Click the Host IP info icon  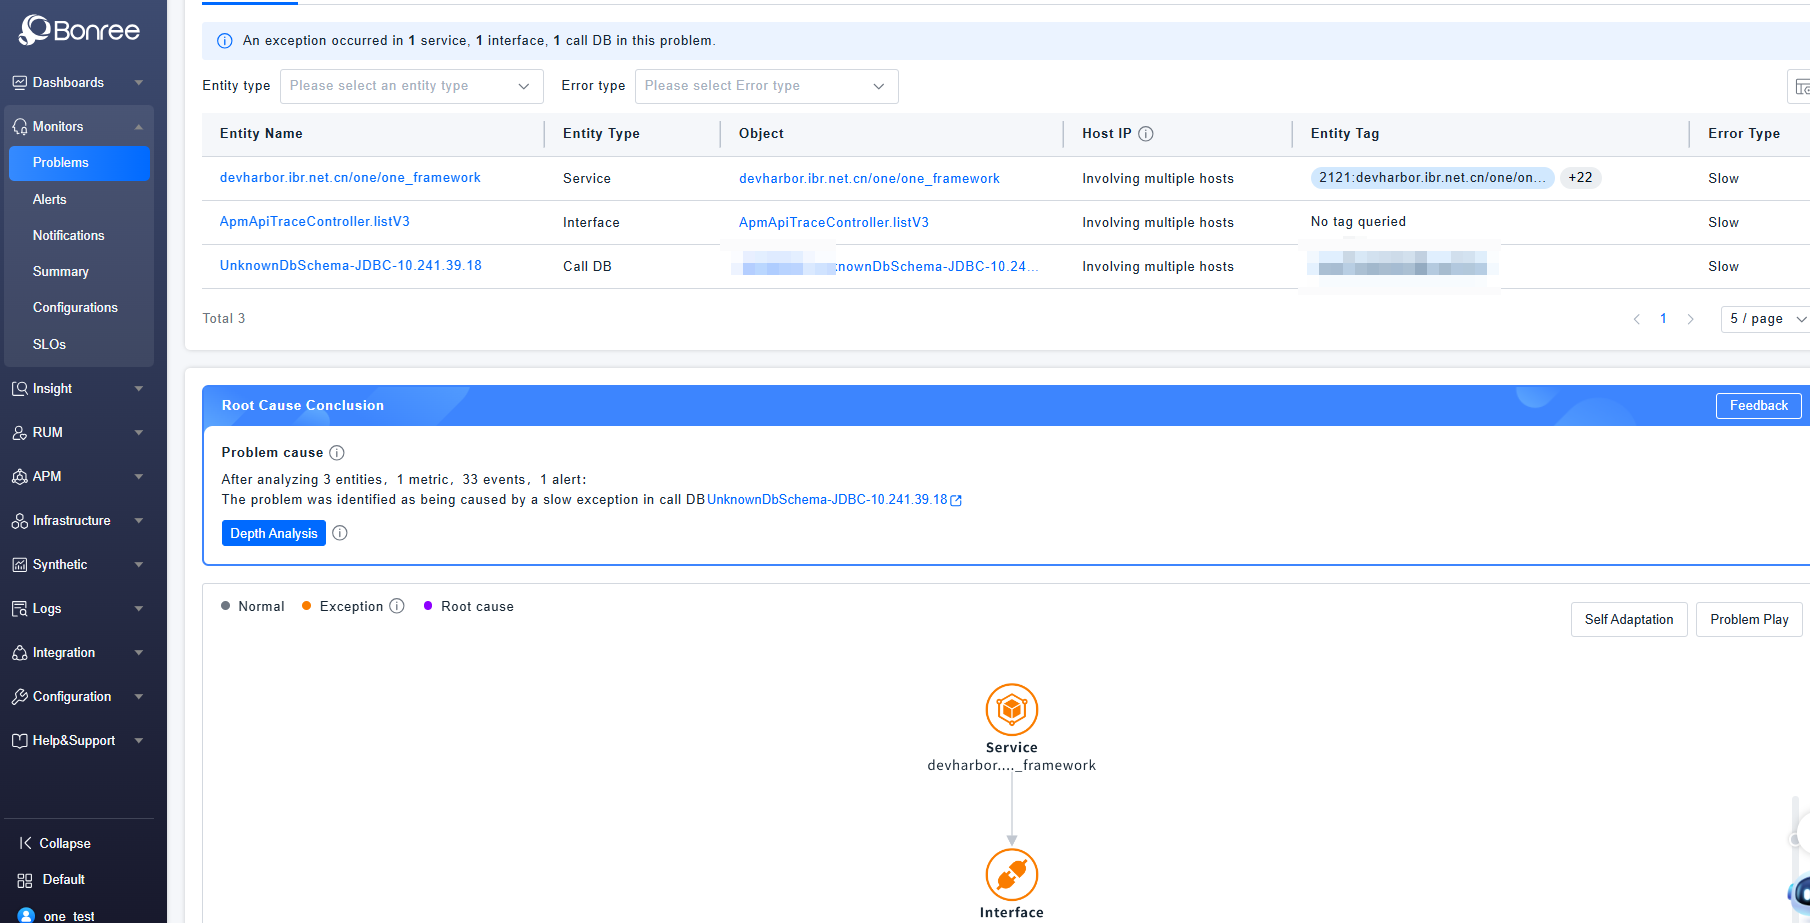(x=1146, y=134)
